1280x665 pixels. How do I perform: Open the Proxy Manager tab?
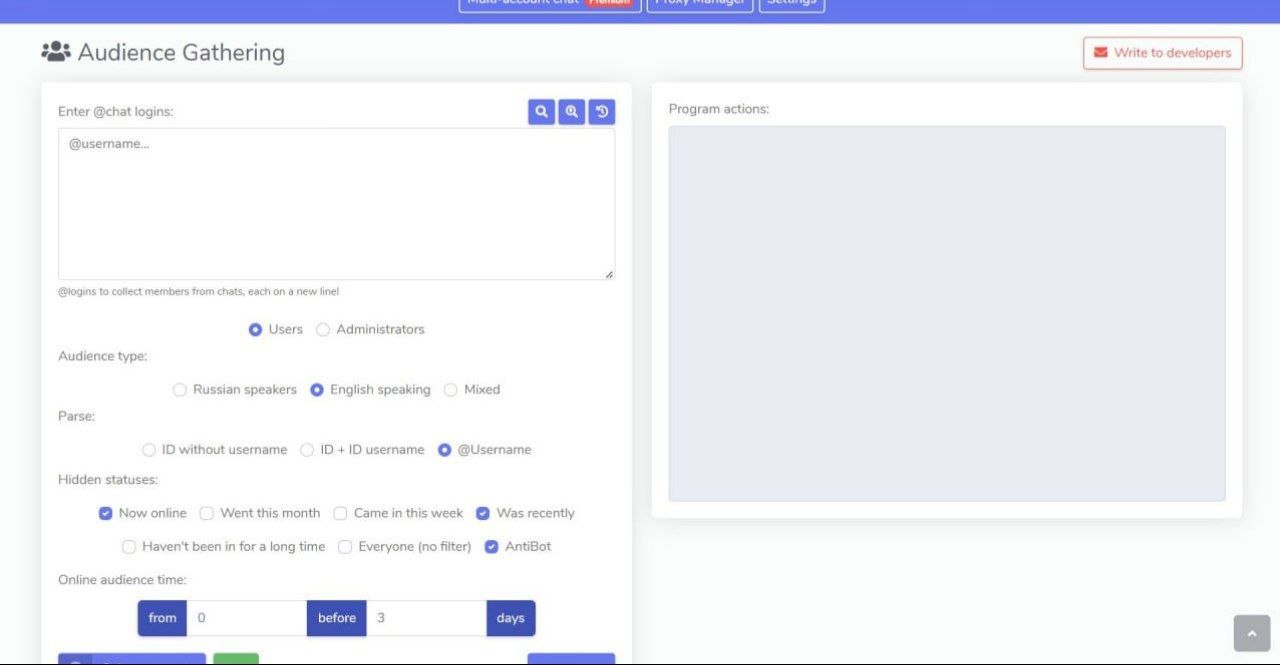pyautogui.click(x=699, y=3)
